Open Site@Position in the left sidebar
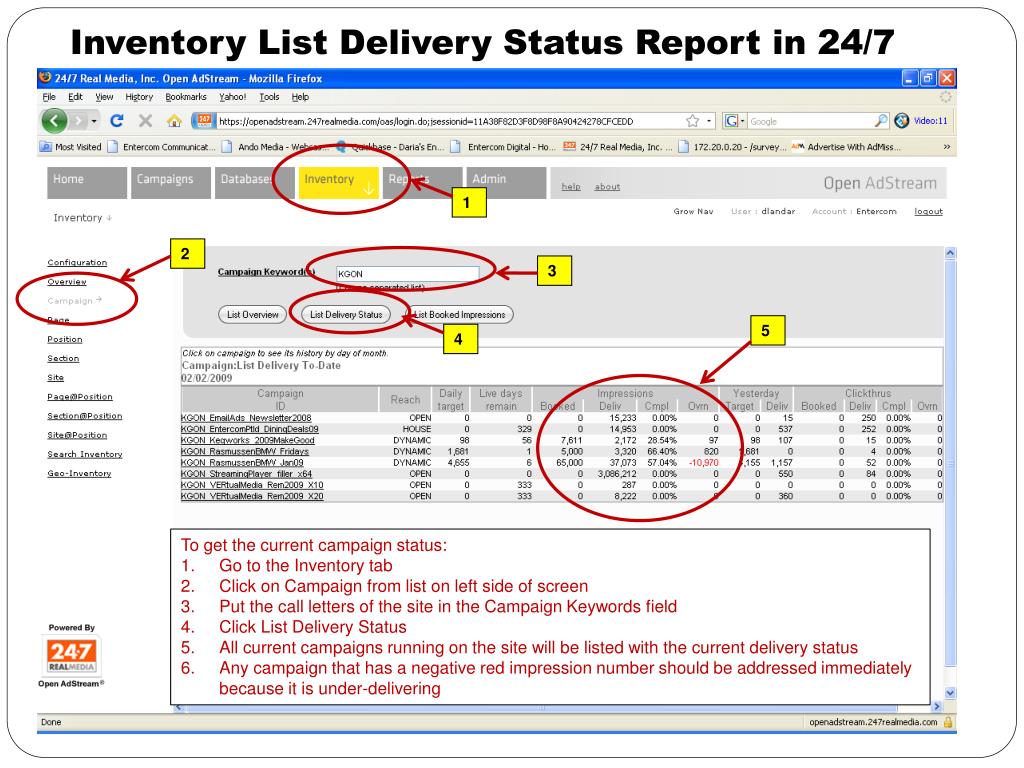This screenshot has width=1024, height=768. pos(77,435)
